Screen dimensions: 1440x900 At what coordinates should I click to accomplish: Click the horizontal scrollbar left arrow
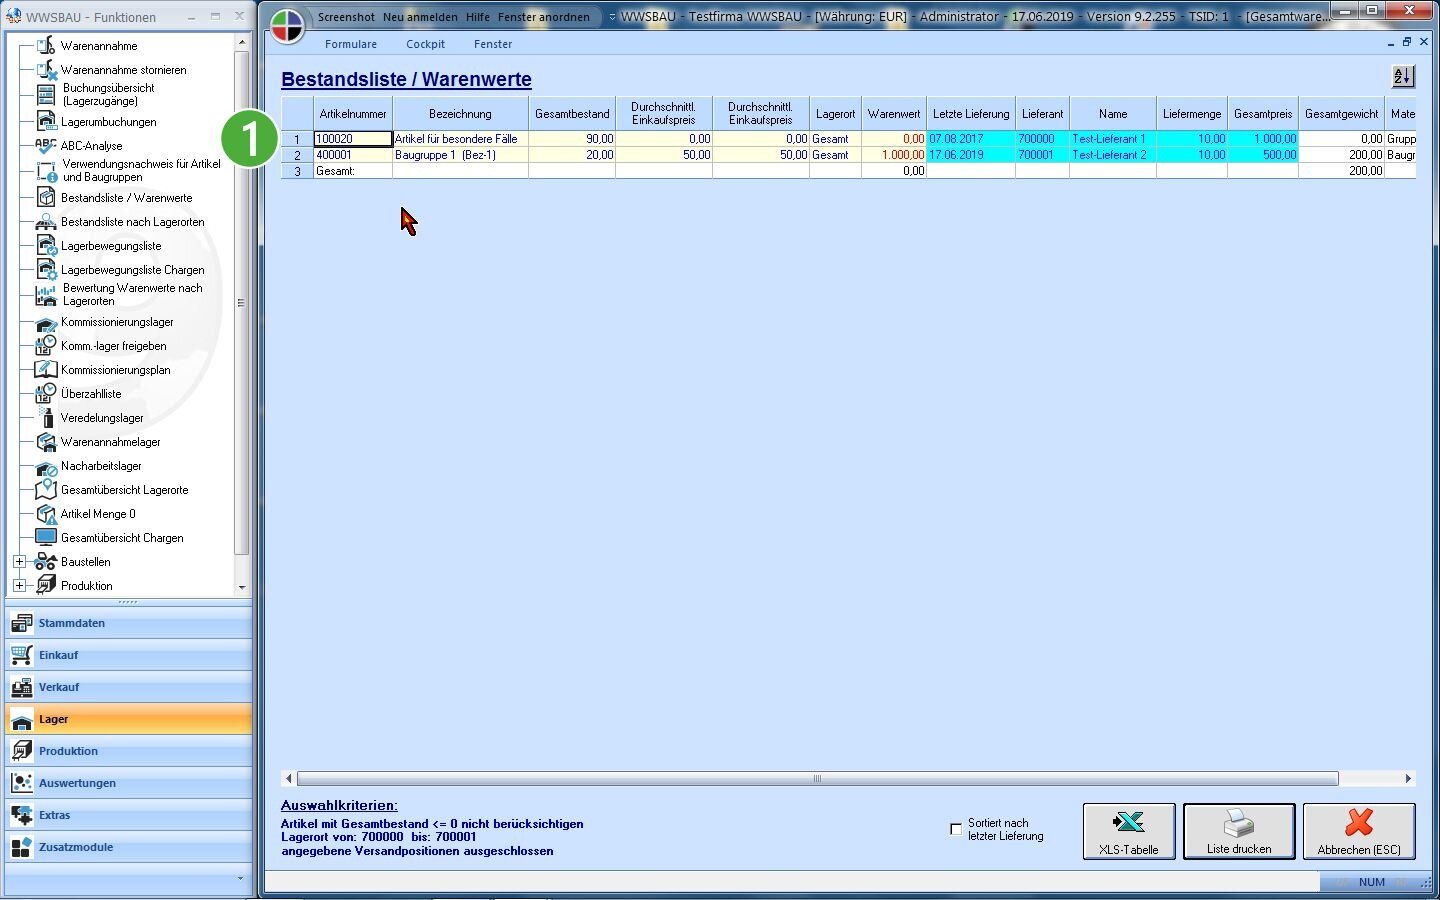(x=289, y=778)
